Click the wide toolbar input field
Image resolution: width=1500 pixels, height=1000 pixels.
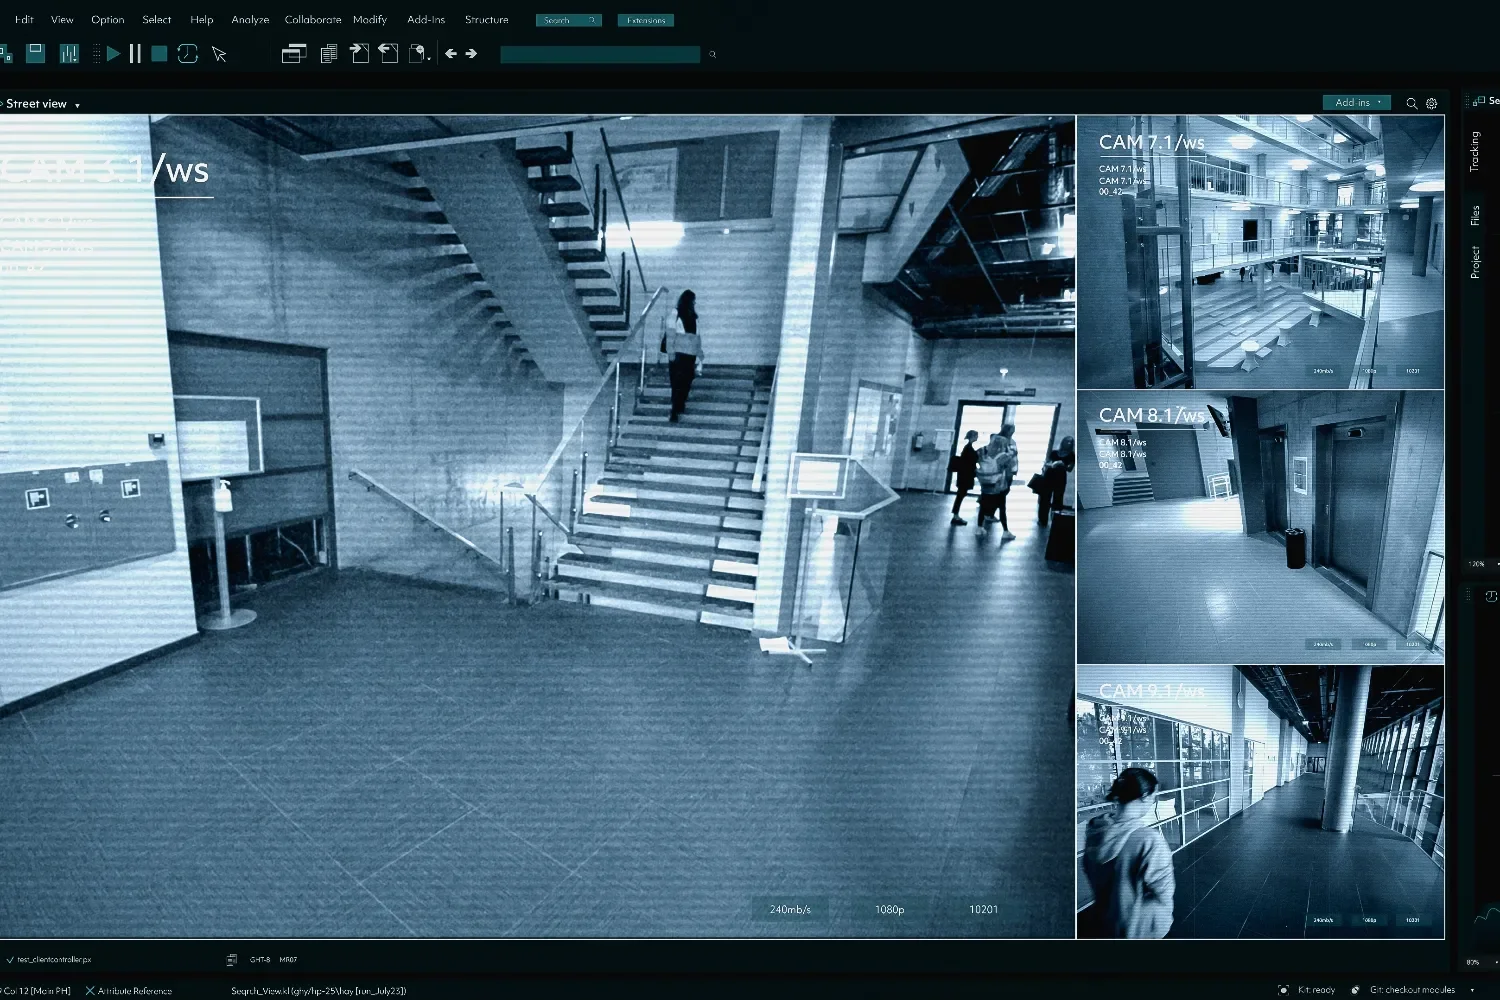click(599, 55)
